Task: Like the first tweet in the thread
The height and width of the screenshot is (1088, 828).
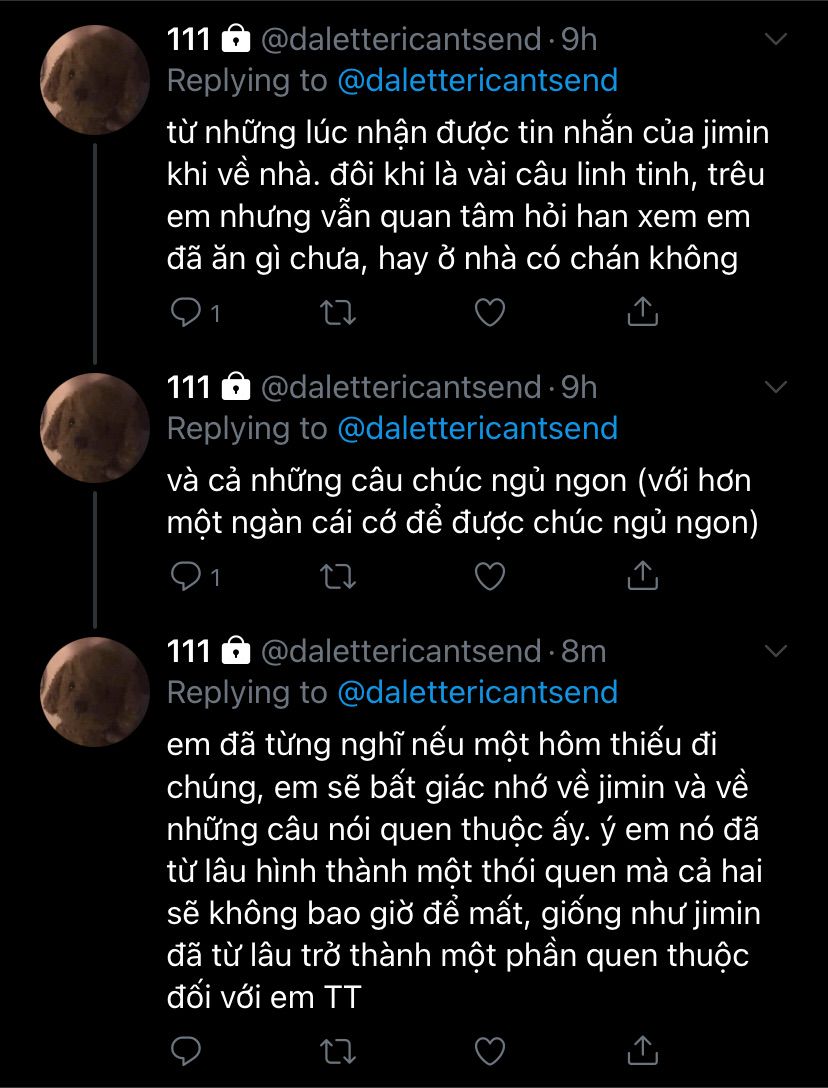Action: [488, 313]
